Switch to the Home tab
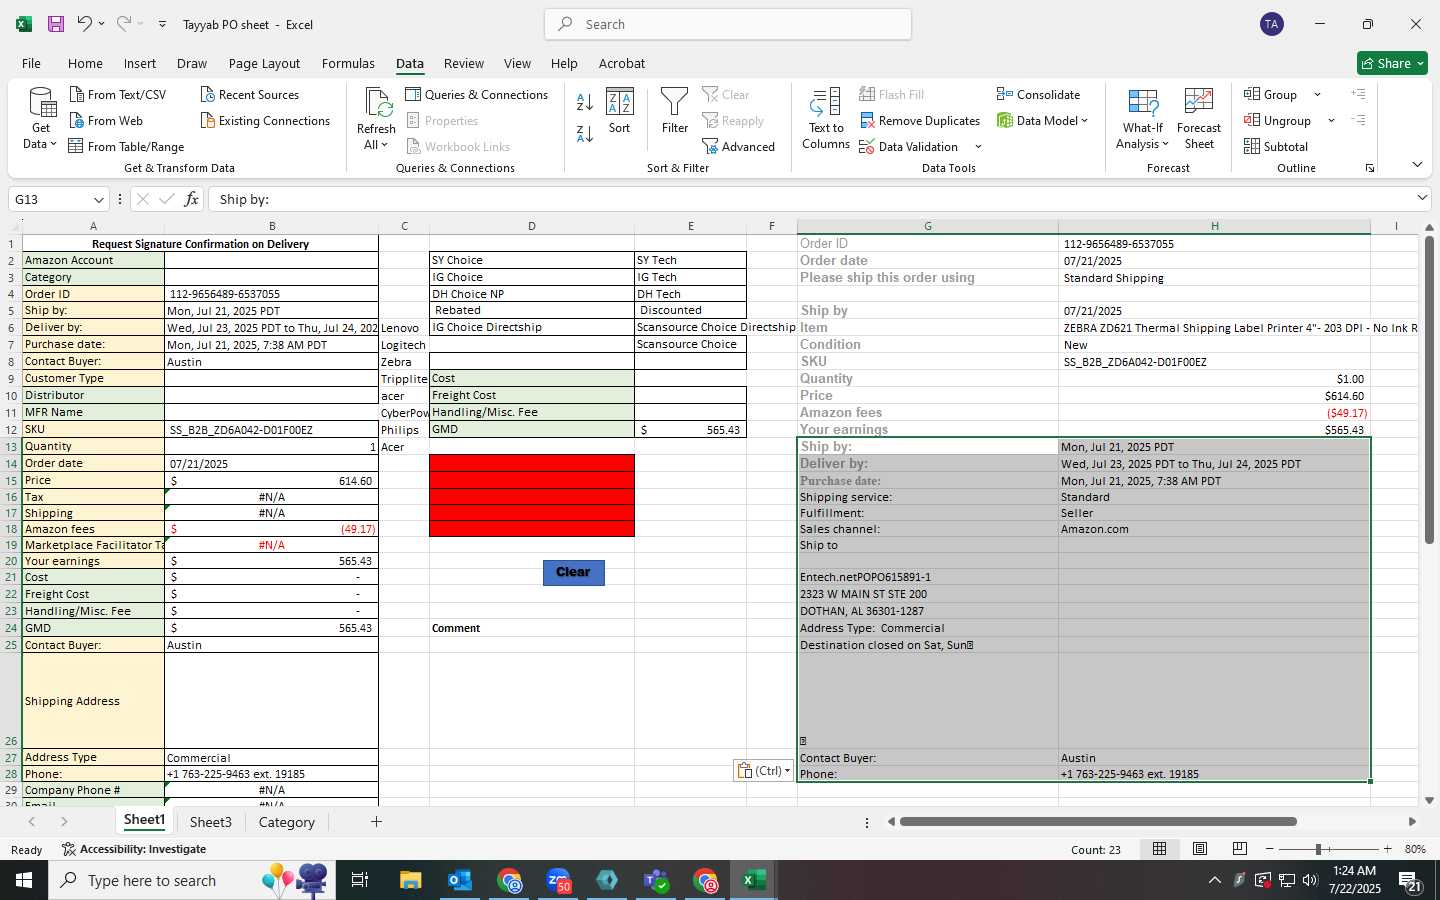This screenshot has width=1440, height=900. (85, 63)
